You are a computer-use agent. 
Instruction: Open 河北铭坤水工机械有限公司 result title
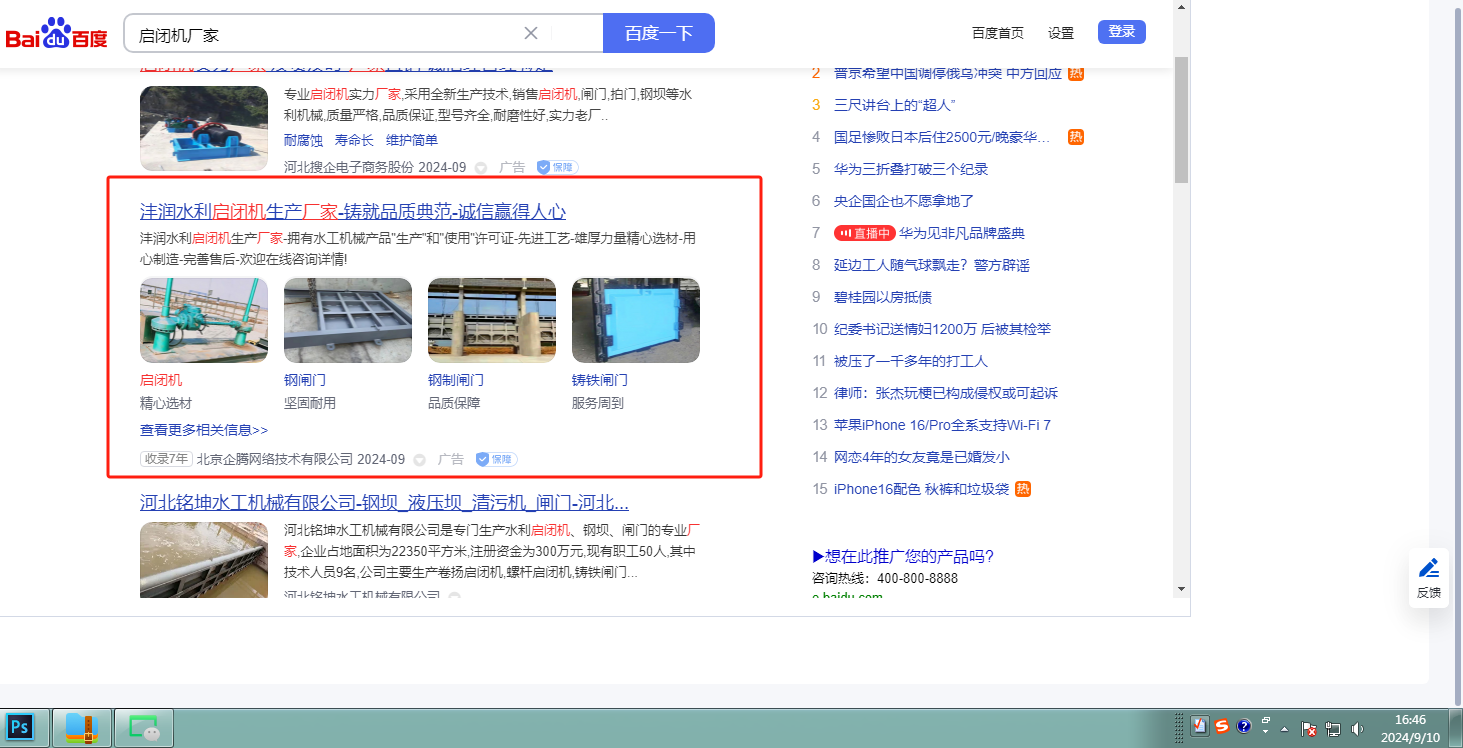(384, 502)
